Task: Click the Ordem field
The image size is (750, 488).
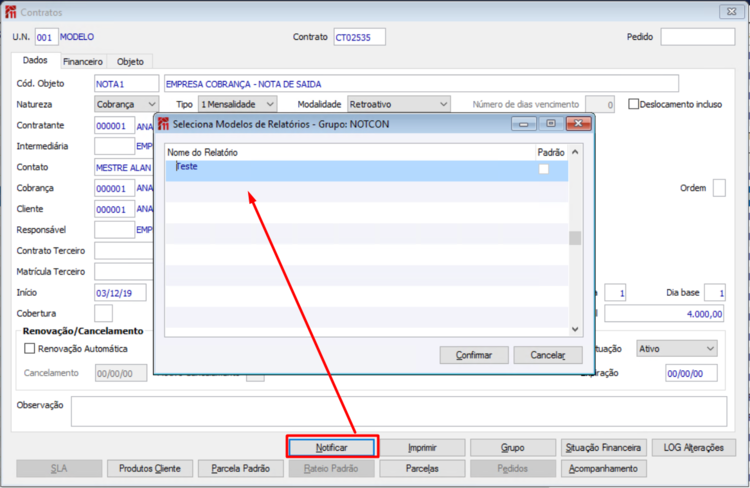Action: pyautogui.click(x=719, y=188)
